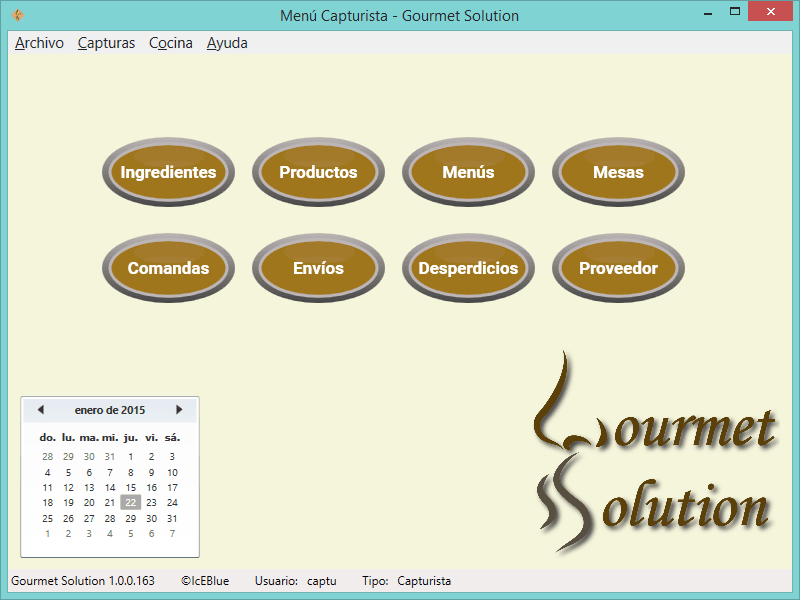800x600 pixels.
Task: Open the Comandas module
Action: coord(168,268)
